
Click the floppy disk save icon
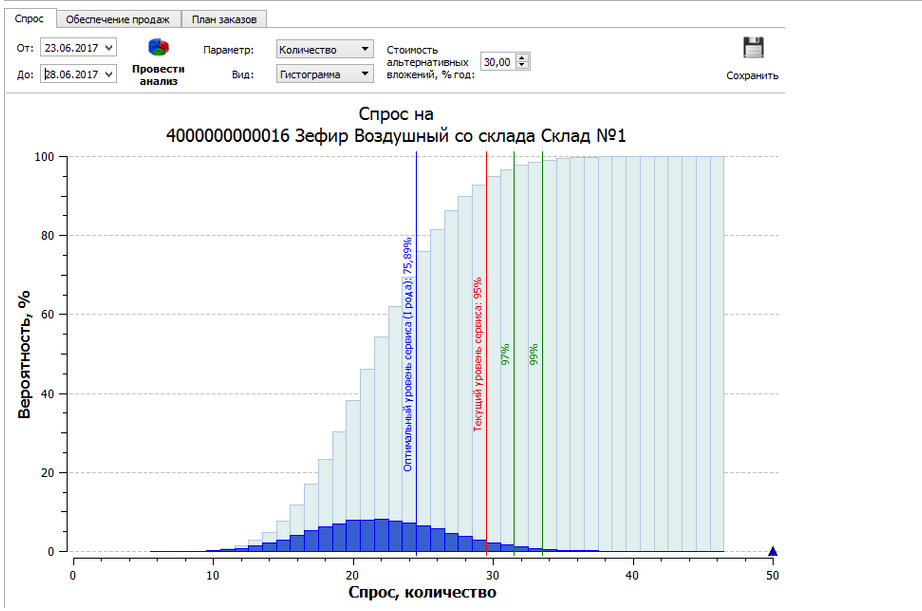coord(753,48)
